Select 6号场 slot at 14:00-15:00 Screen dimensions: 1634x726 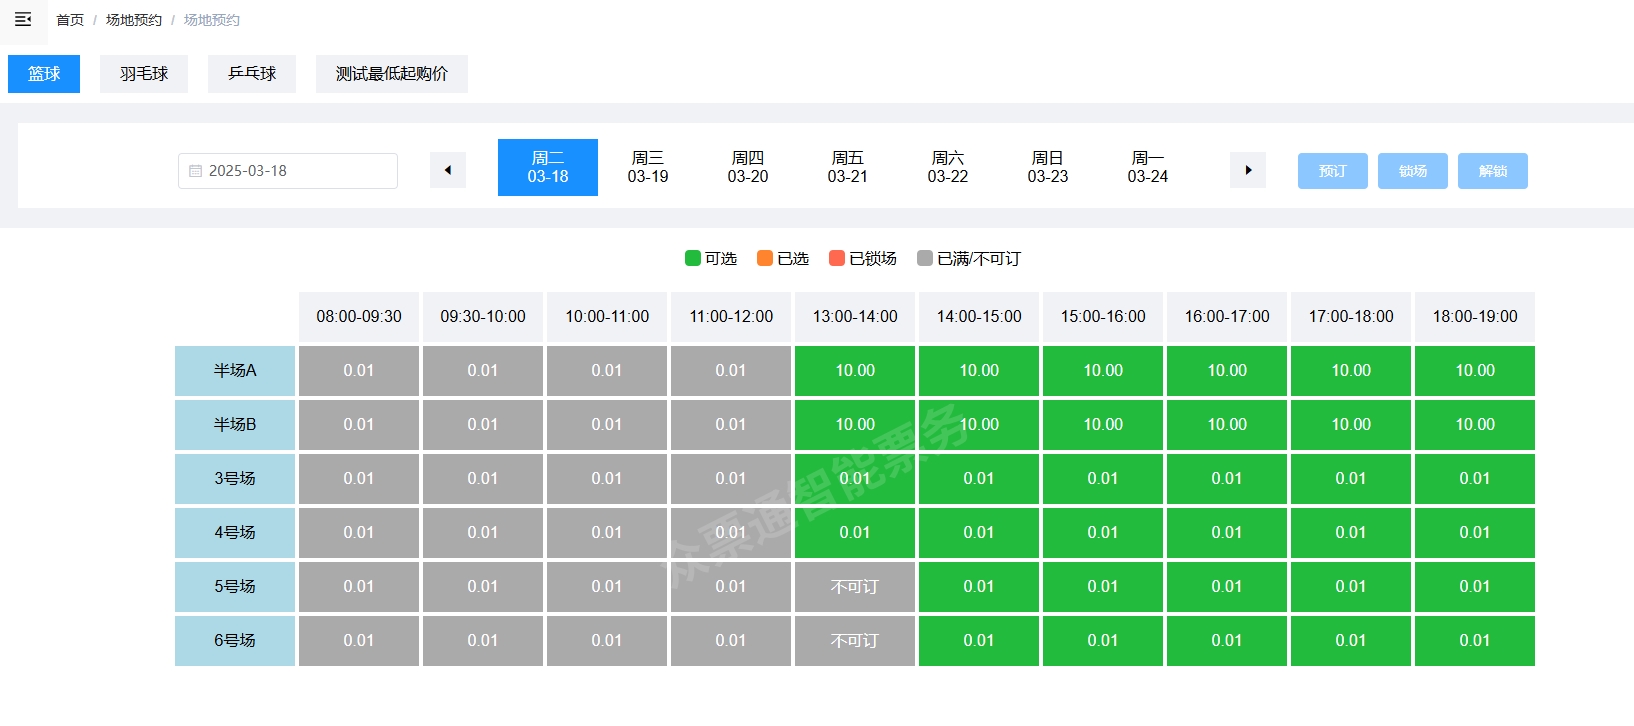point(979,641)
